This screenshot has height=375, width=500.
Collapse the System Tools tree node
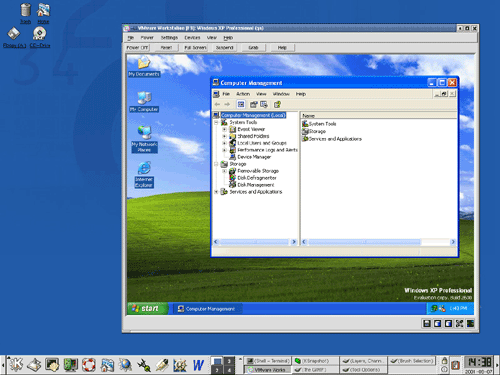(216, 122)
